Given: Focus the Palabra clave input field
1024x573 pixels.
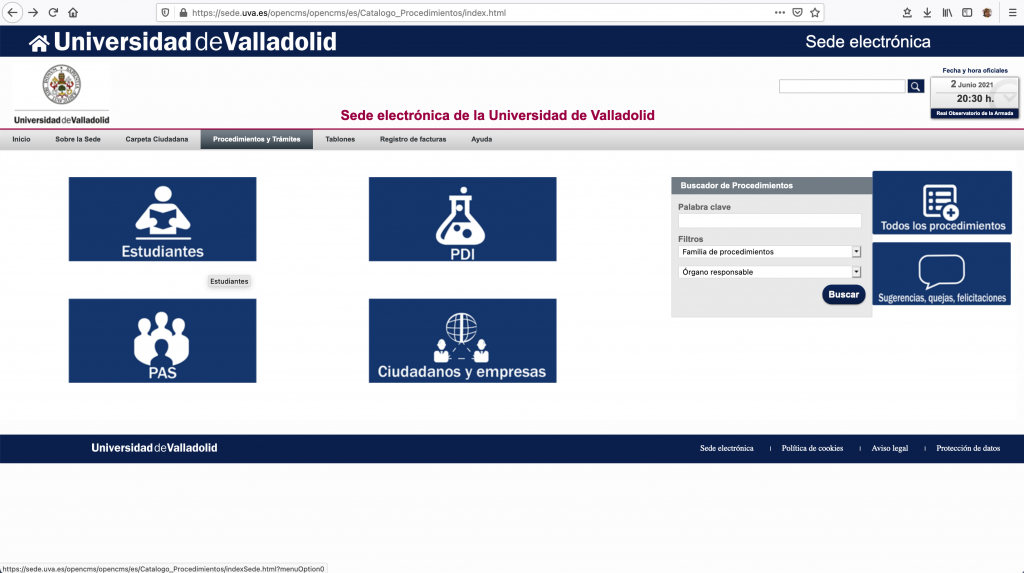Looking at the screenshot, I should pos(769,221).
